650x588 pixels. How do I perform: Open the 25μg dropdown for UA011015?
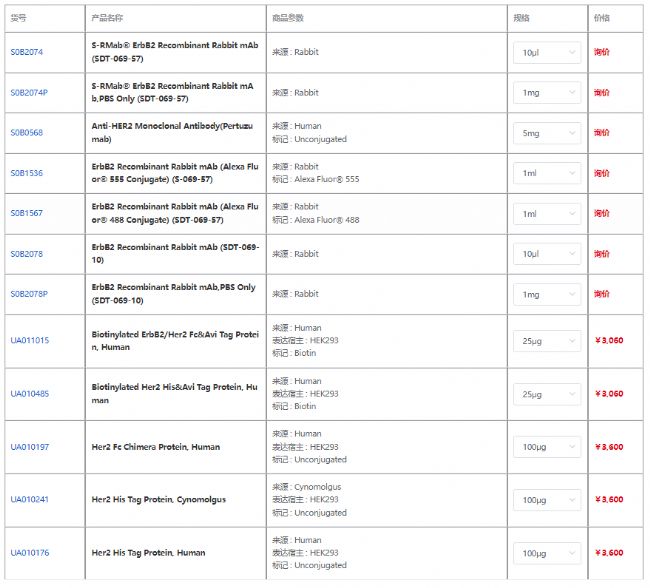pos(547,341)
